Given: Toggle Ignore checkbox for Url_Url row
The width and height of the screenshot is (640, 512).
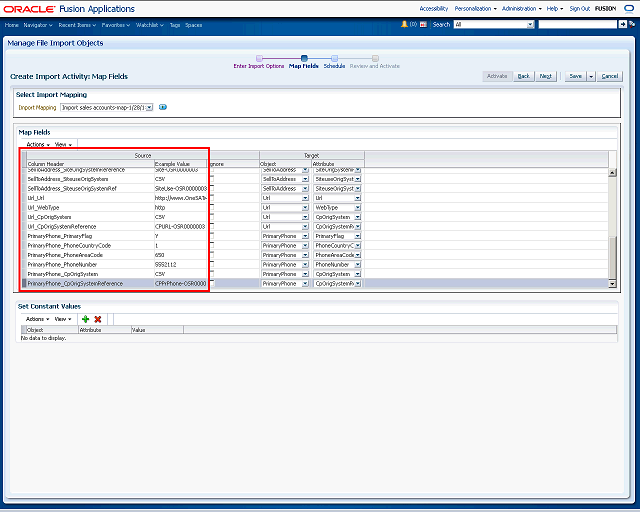Looking at the screenshot, I should tap(211, 198).
